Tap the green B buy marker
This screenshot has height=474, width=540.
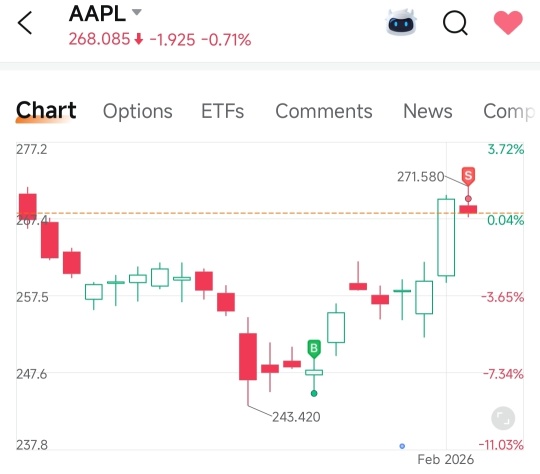[x=314, y=349]
